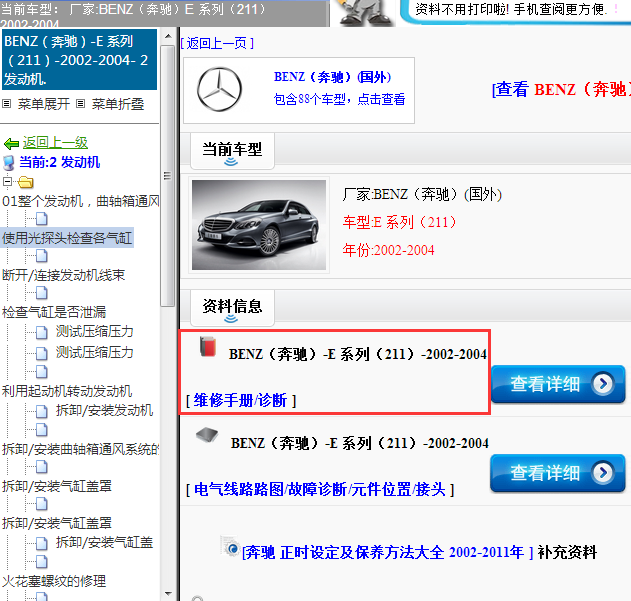Click the E-Class car photo thumbnail
Screen dimensions: 631x601
click(259, 225)
